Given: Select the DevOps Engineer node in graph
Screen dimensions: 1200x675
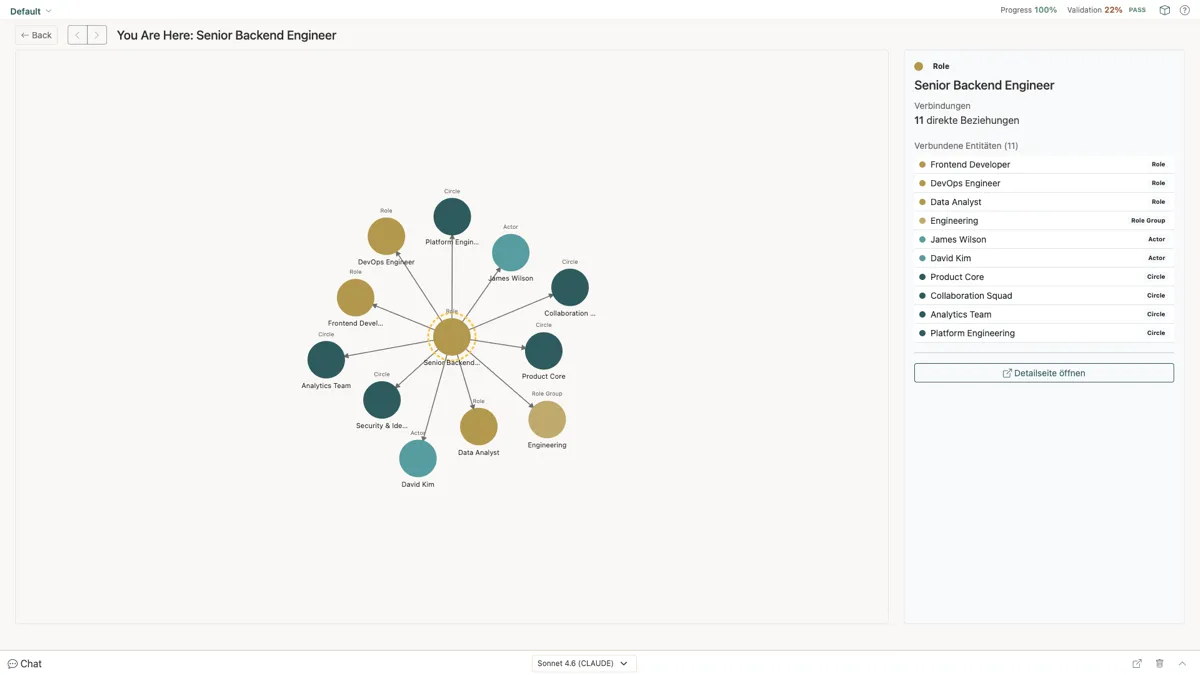Looking at the screenshot, I should point(386,236).
